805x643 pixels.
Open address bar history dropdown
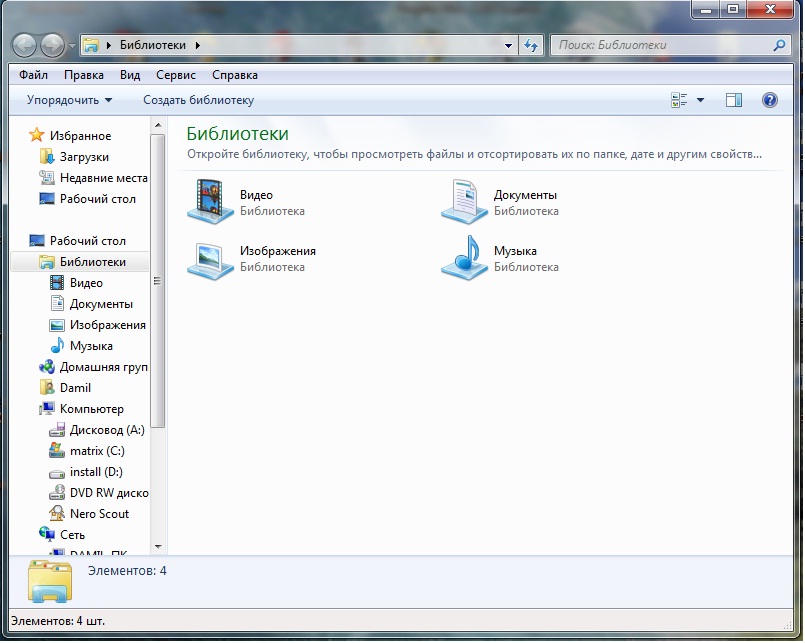[508, 45]
